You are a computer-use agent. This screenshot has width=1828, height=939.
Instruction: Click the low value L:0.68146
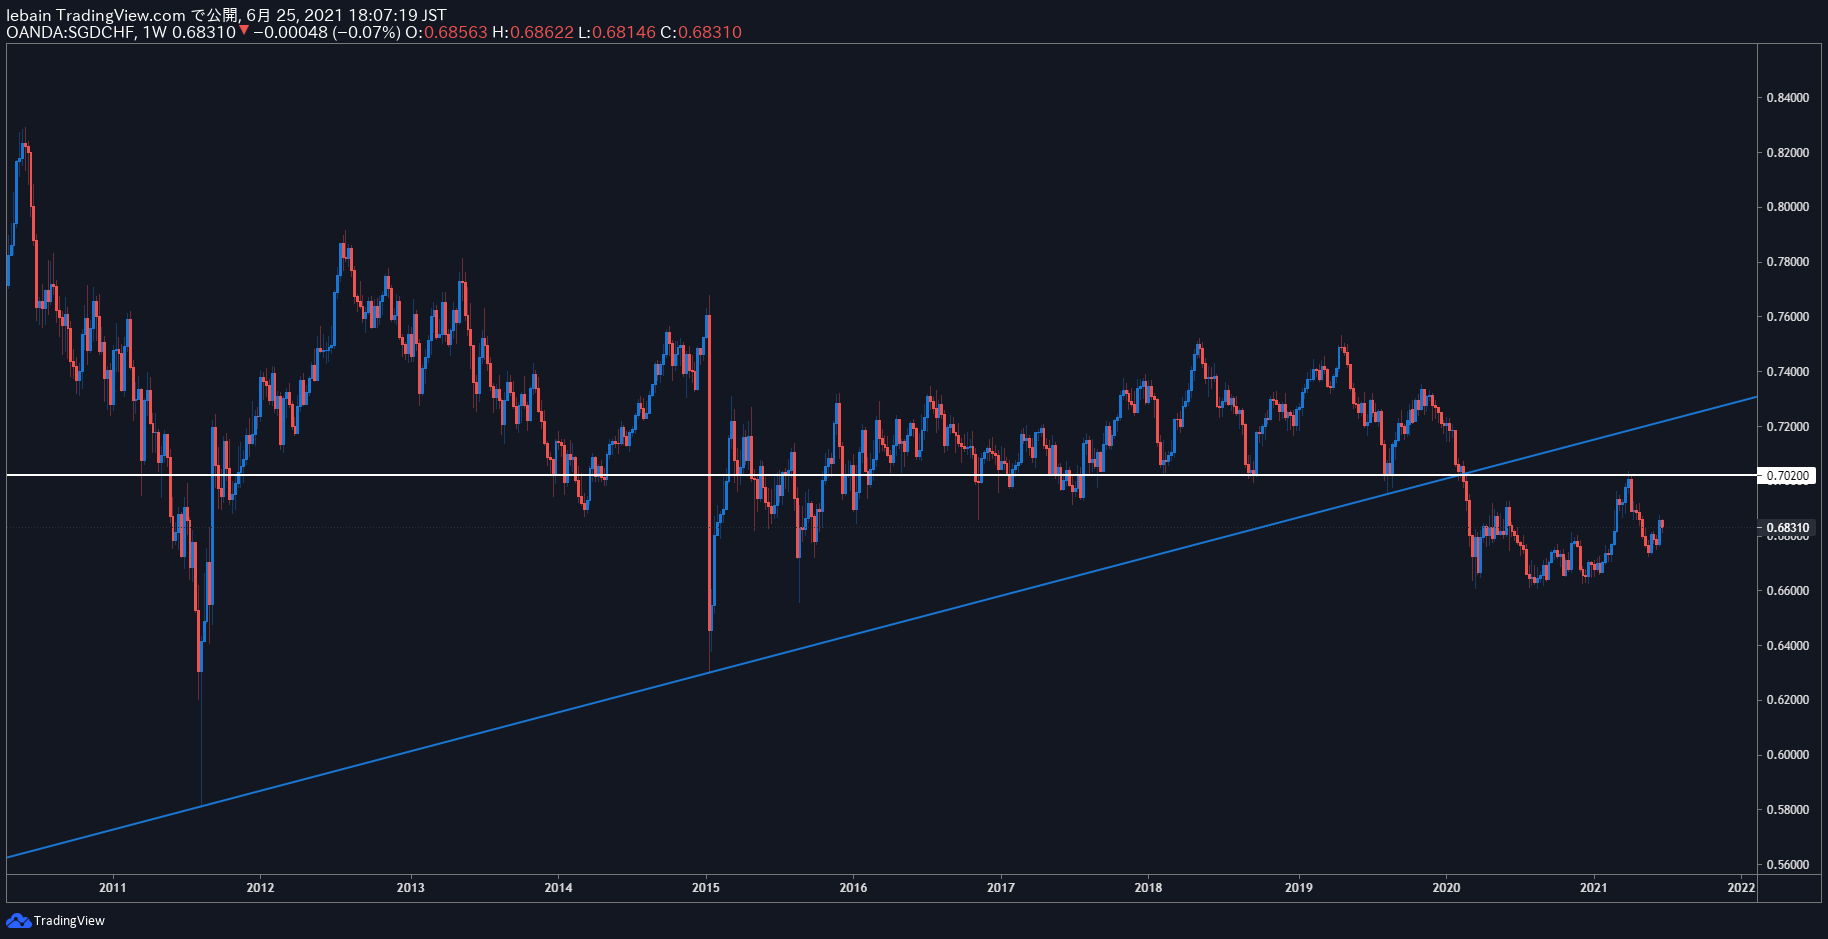coord(617,32)
